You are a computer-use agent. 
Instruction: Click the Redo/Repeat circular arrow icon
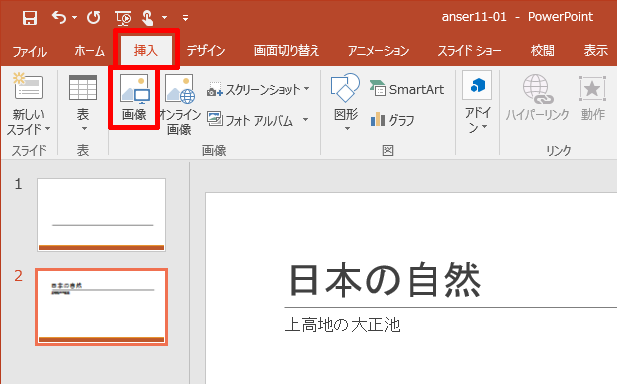point(93,18)
